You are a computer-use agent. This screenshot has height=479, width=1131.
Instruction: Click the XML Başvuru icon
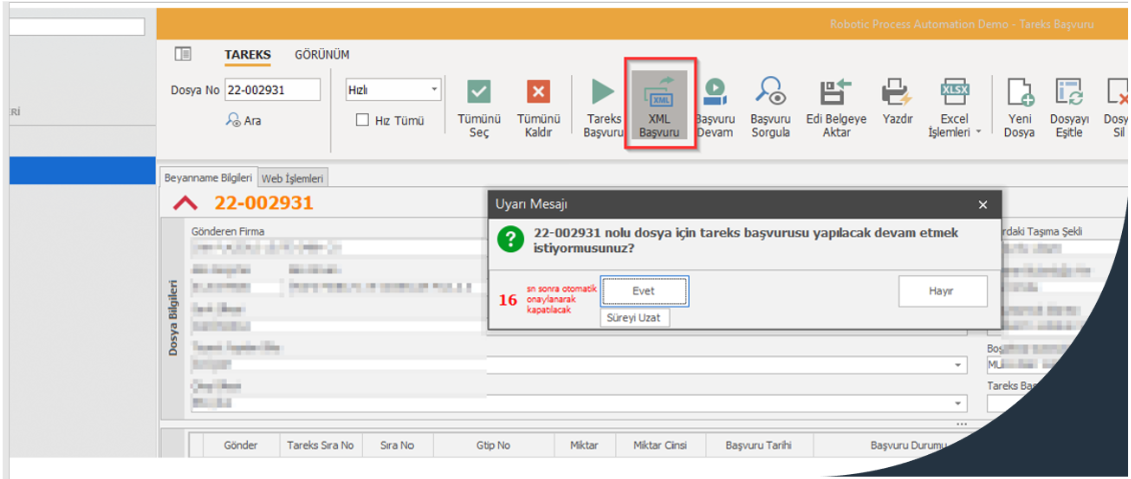tap(659, 92)
